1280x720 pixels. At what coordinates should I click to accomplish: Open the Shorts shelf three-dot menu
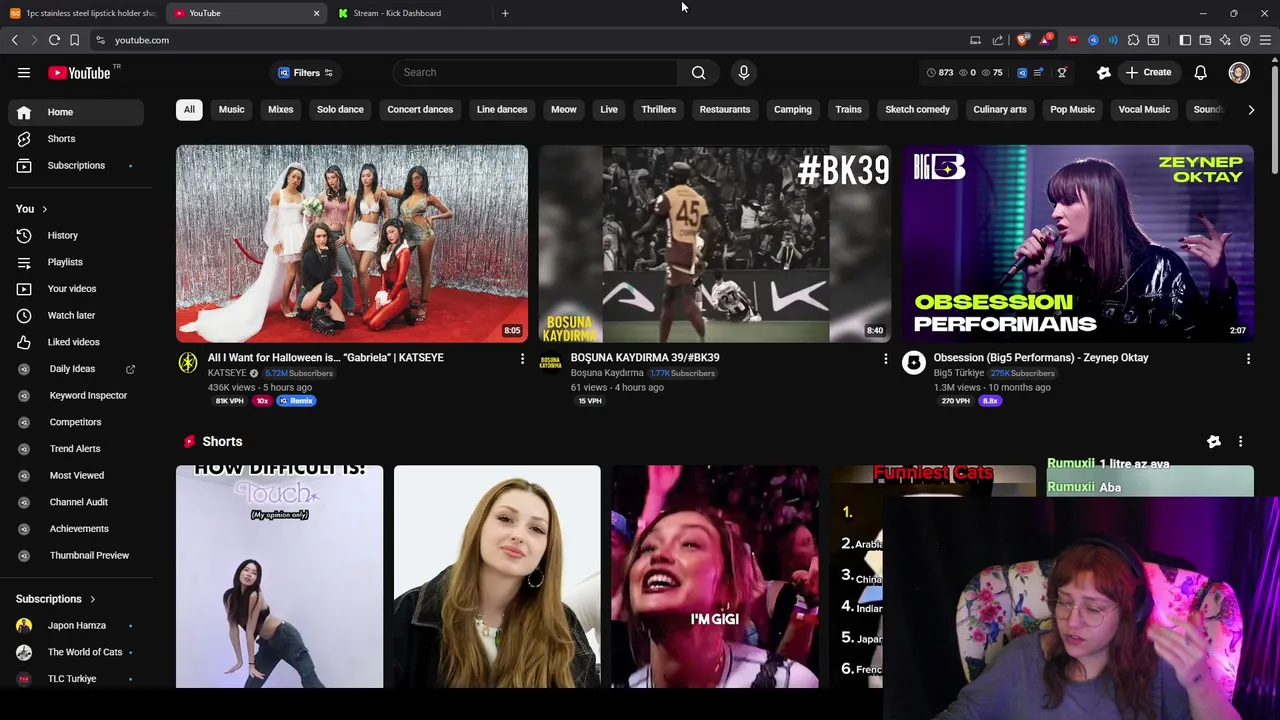click(x=1240, y=441)
